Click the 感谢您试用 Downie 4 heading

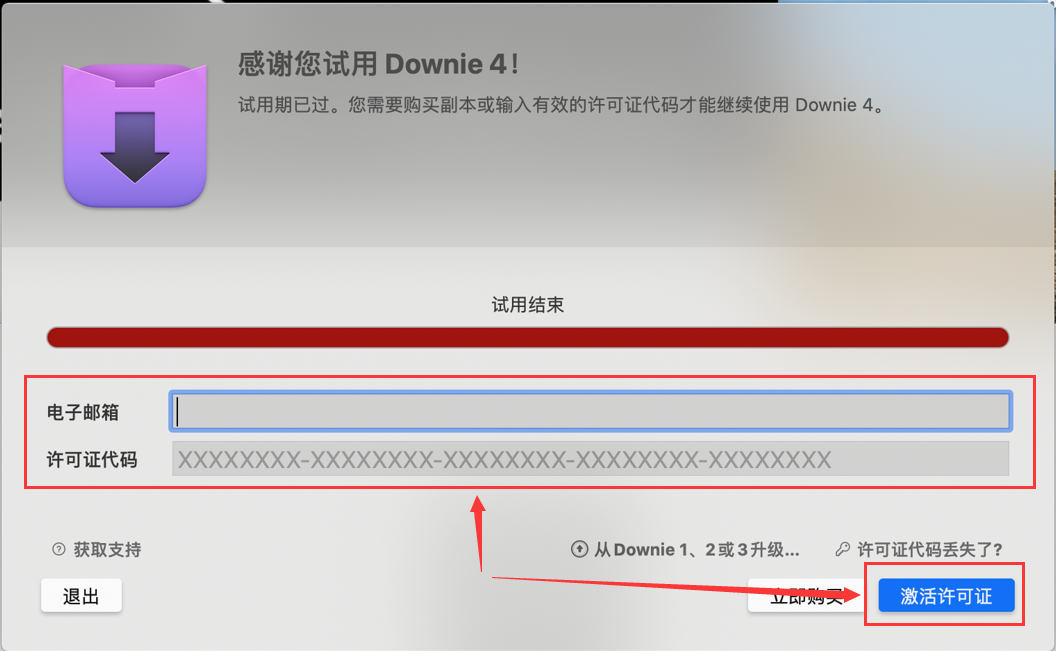click(x=378, y=65)
